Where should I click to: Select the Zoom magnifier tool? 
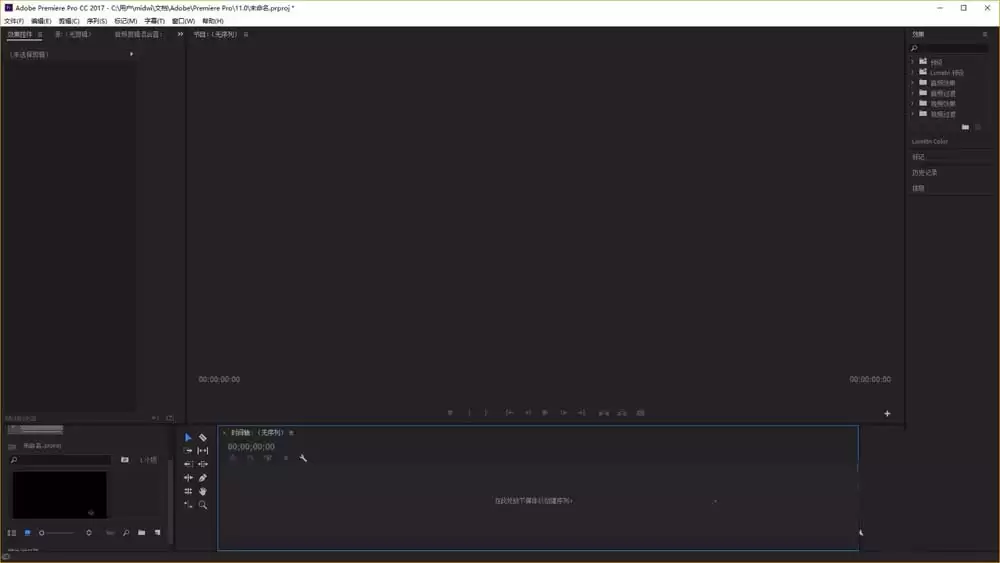coord(203,505)
